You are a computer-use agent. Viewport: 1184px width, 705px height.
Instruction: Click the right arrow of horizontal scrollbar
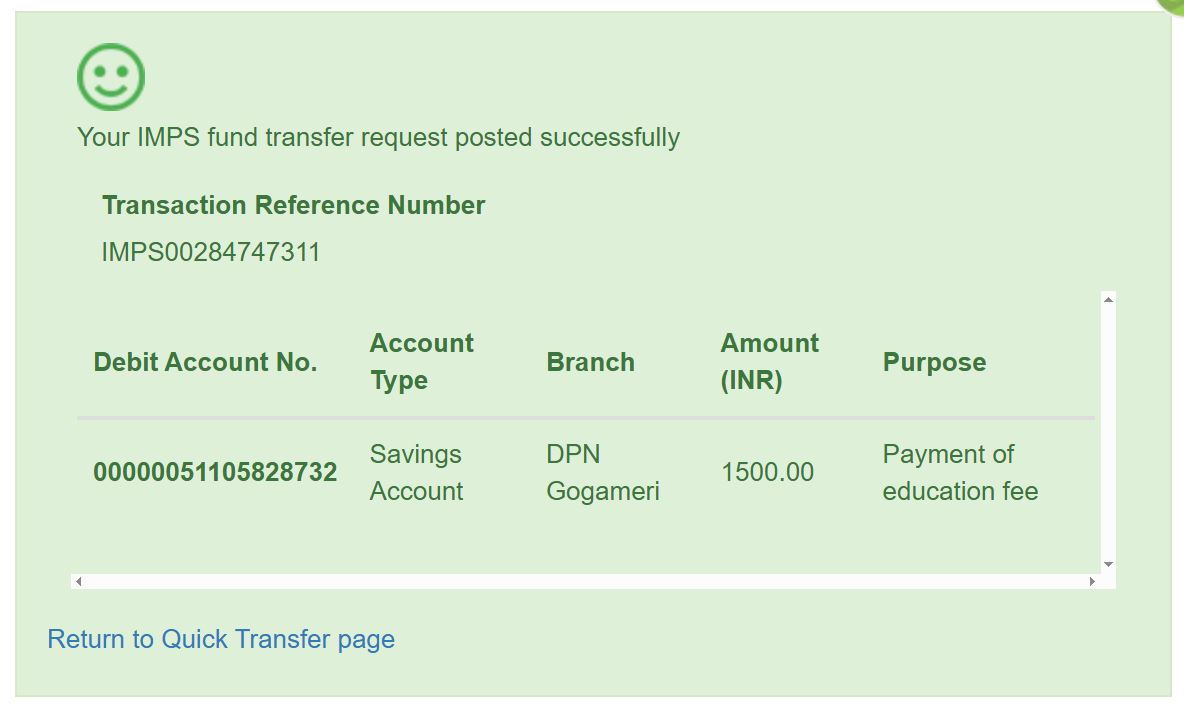[1091, 581]
